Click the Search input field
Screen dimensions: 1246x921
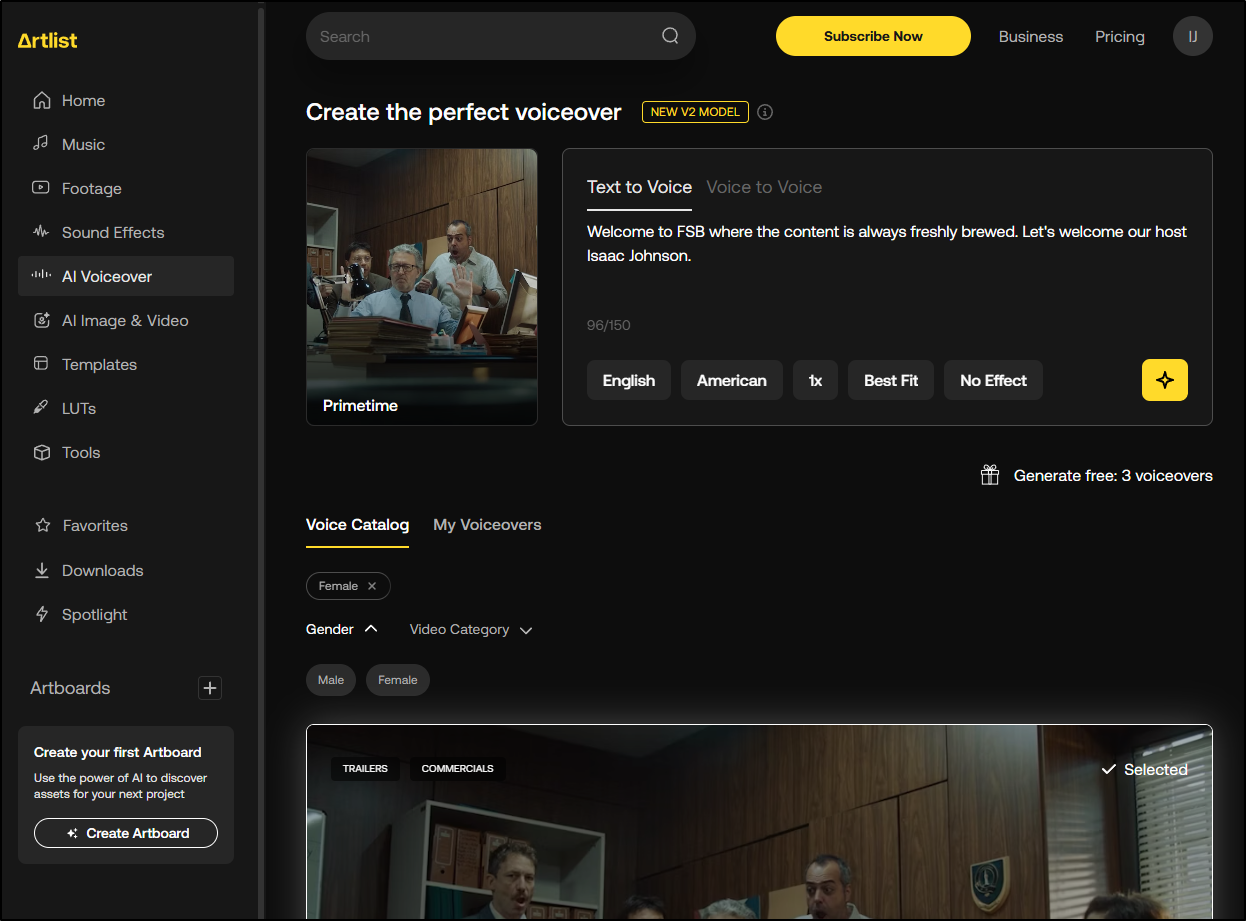tap(501, 36)
